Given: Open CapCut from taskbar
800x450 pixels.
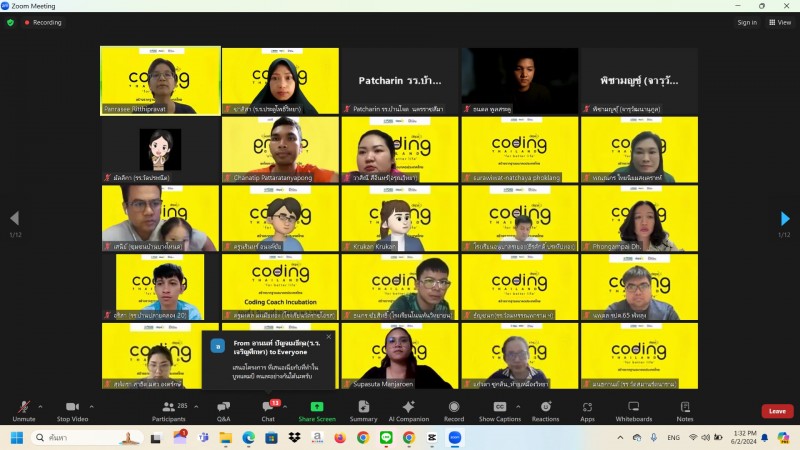Looking at the screenshot, I should click(432, 438).
